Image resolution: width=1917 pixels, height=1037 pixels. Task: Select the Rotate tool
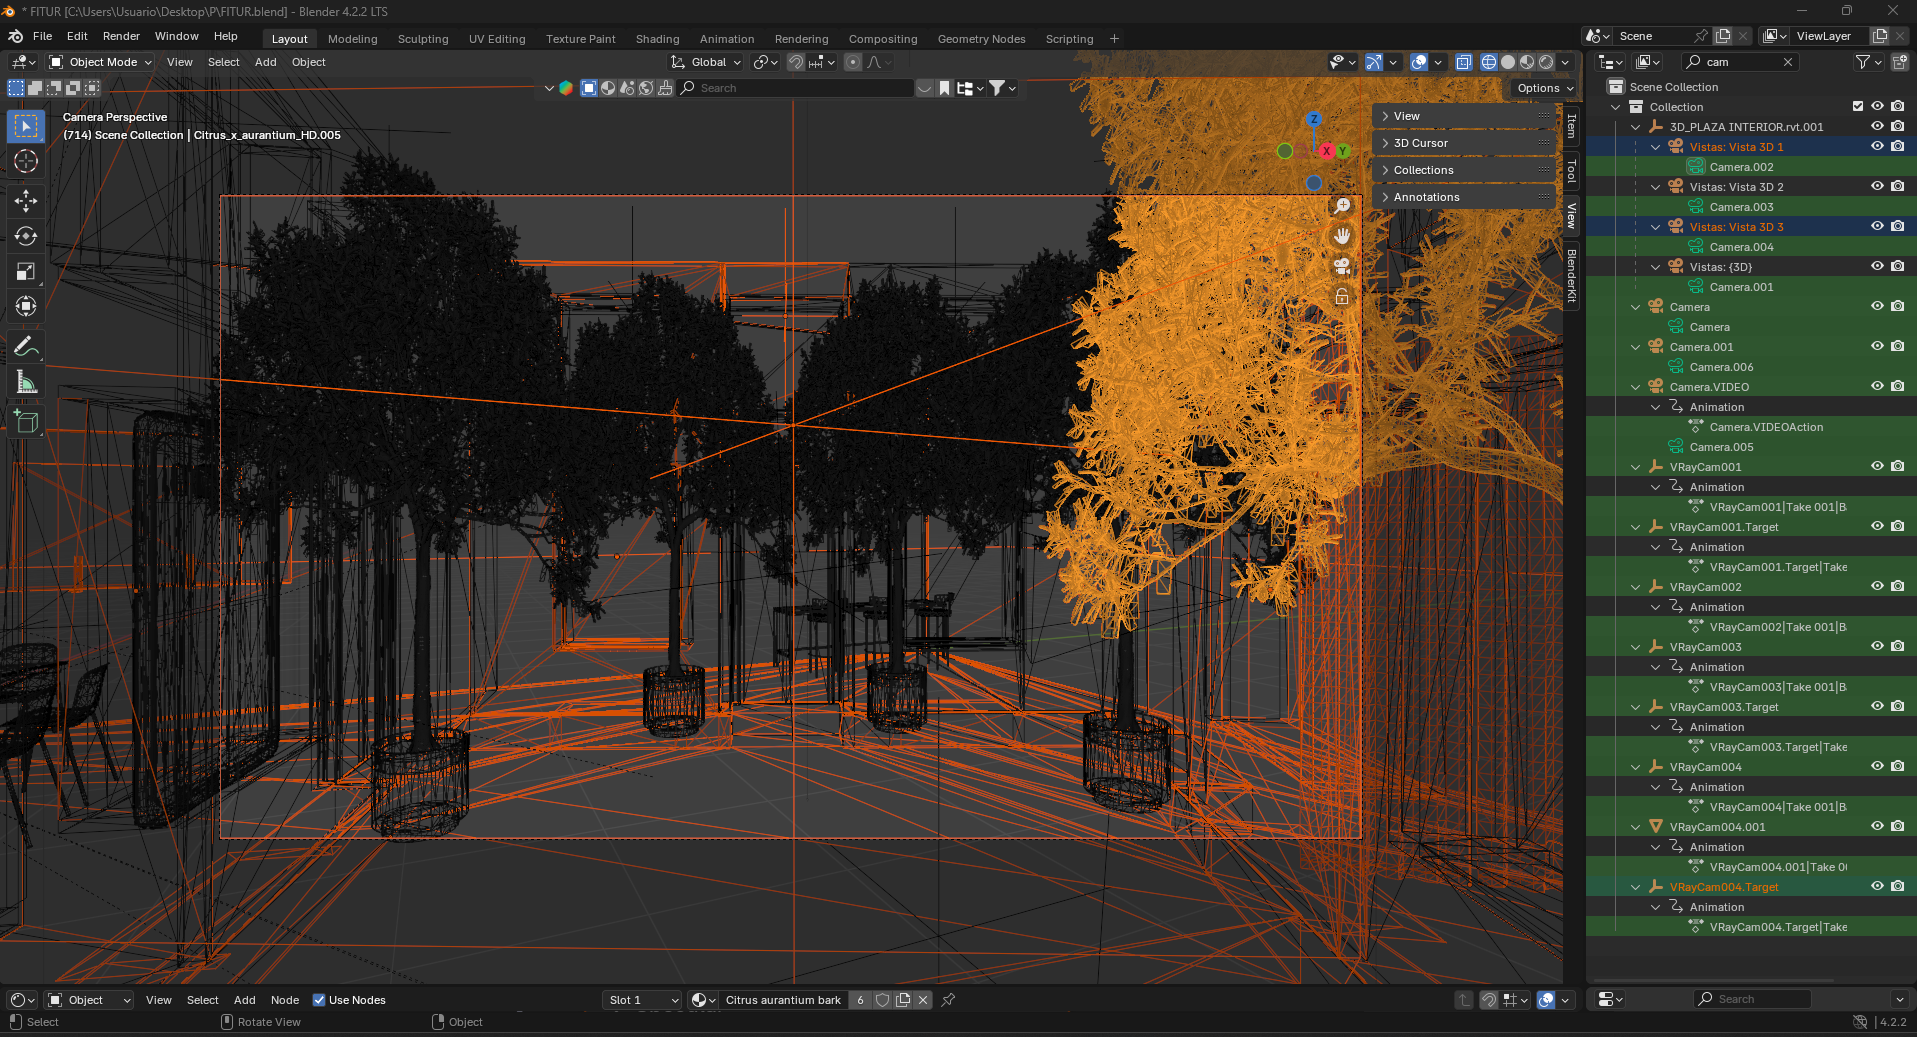click(26, 236)
